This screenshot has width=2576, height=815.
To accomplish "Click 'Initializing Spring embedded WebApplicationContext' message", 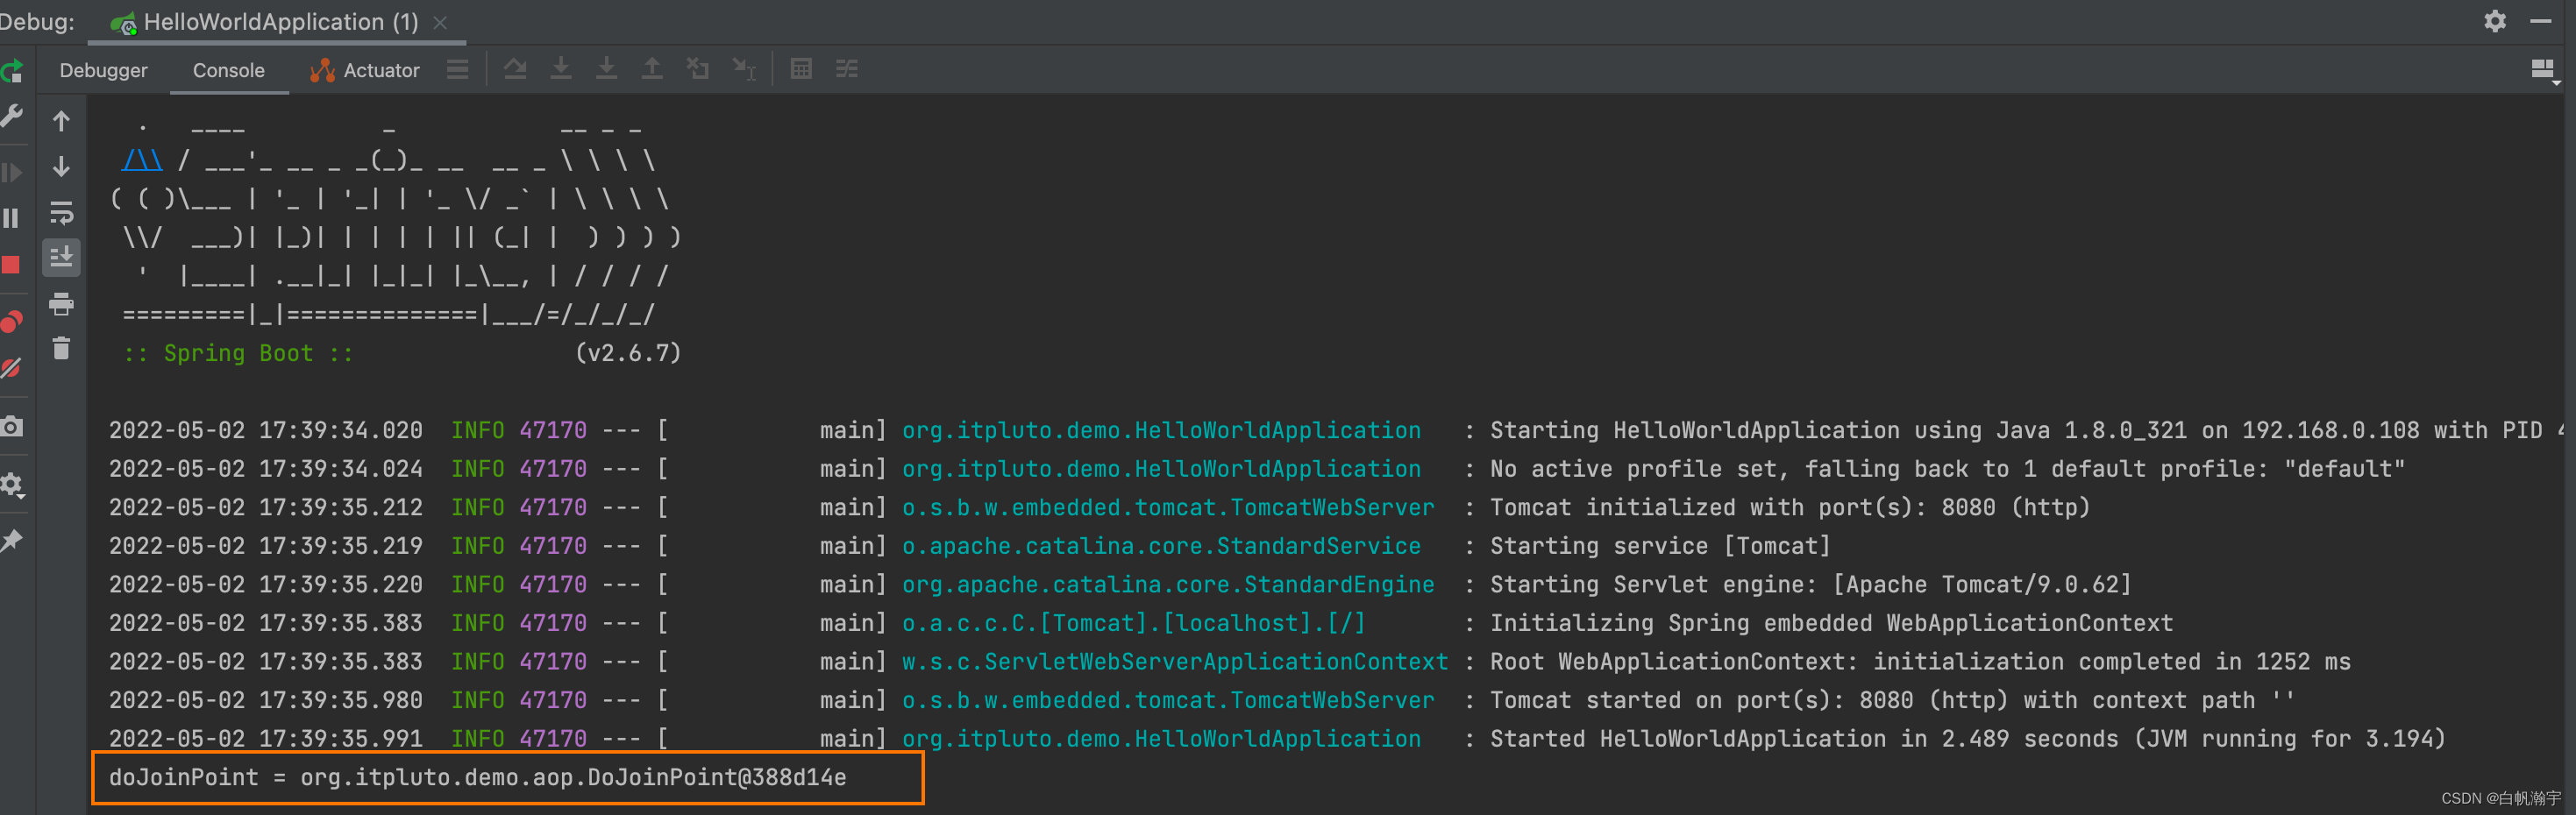I will click(1831, 623).
